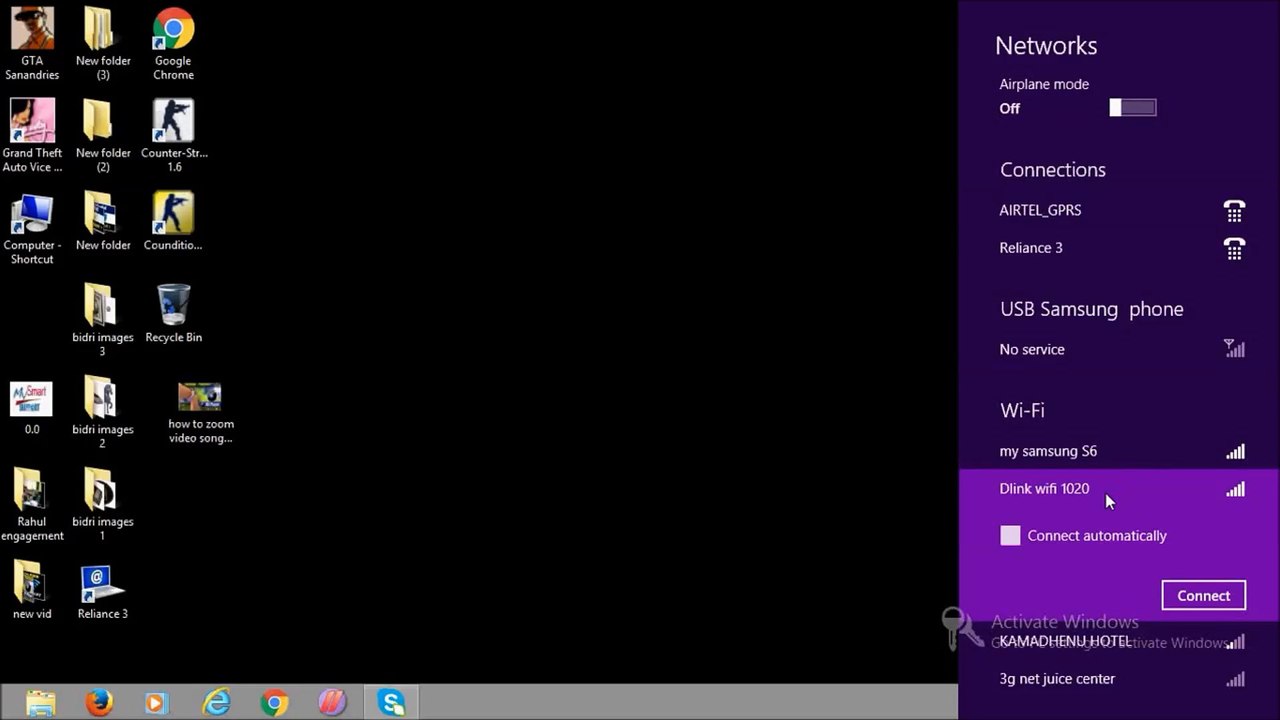This screenshot has height=720, width=1280.
Task: Choose the my samsung S6 Wi-Fi network
Action: click(x=1119, y=451)
